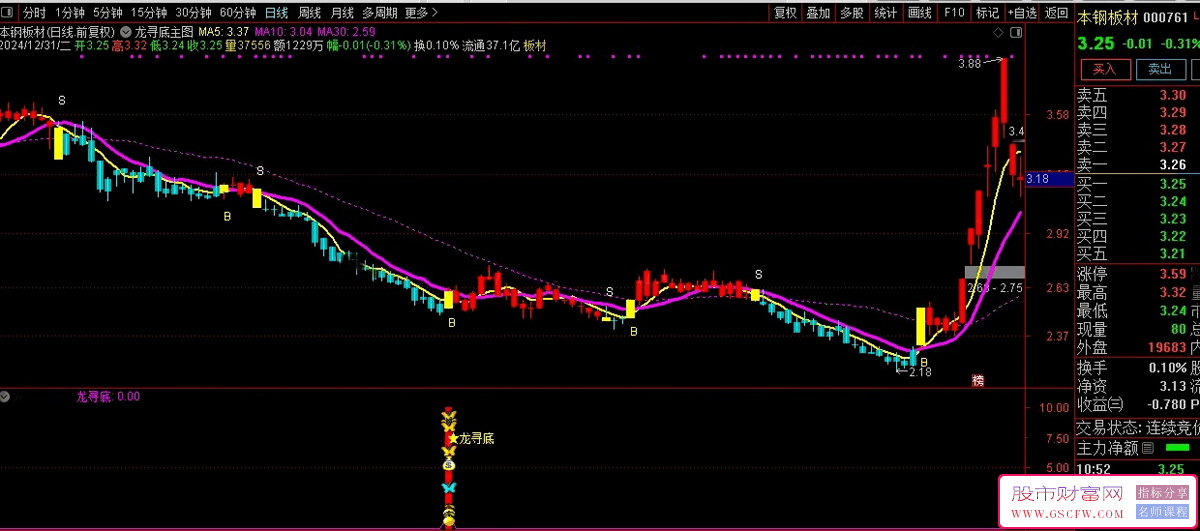Switch to the 分时 intraday view
Image resolution: width=1200 pixels, height=531 pixels.
tap(34, 13)
